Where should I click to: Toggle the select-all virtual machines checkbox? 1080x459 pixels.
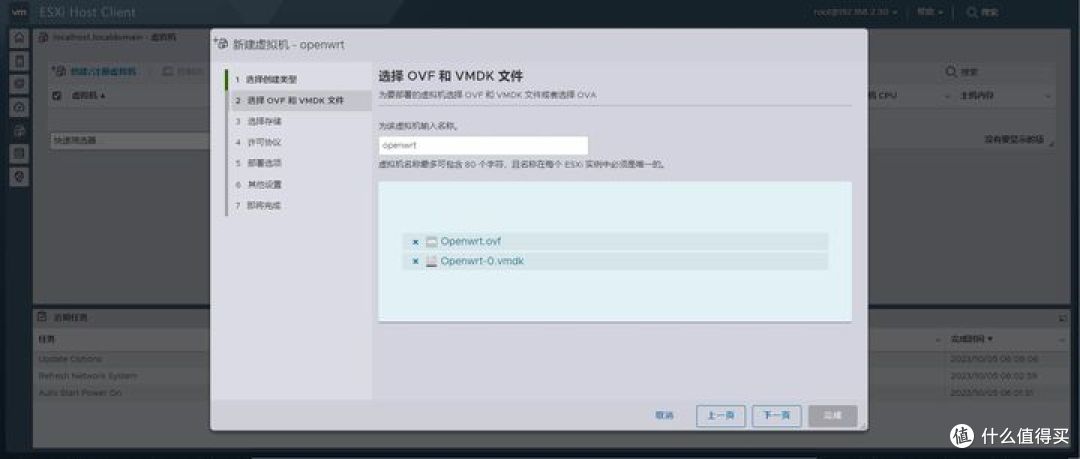point(57,96)
